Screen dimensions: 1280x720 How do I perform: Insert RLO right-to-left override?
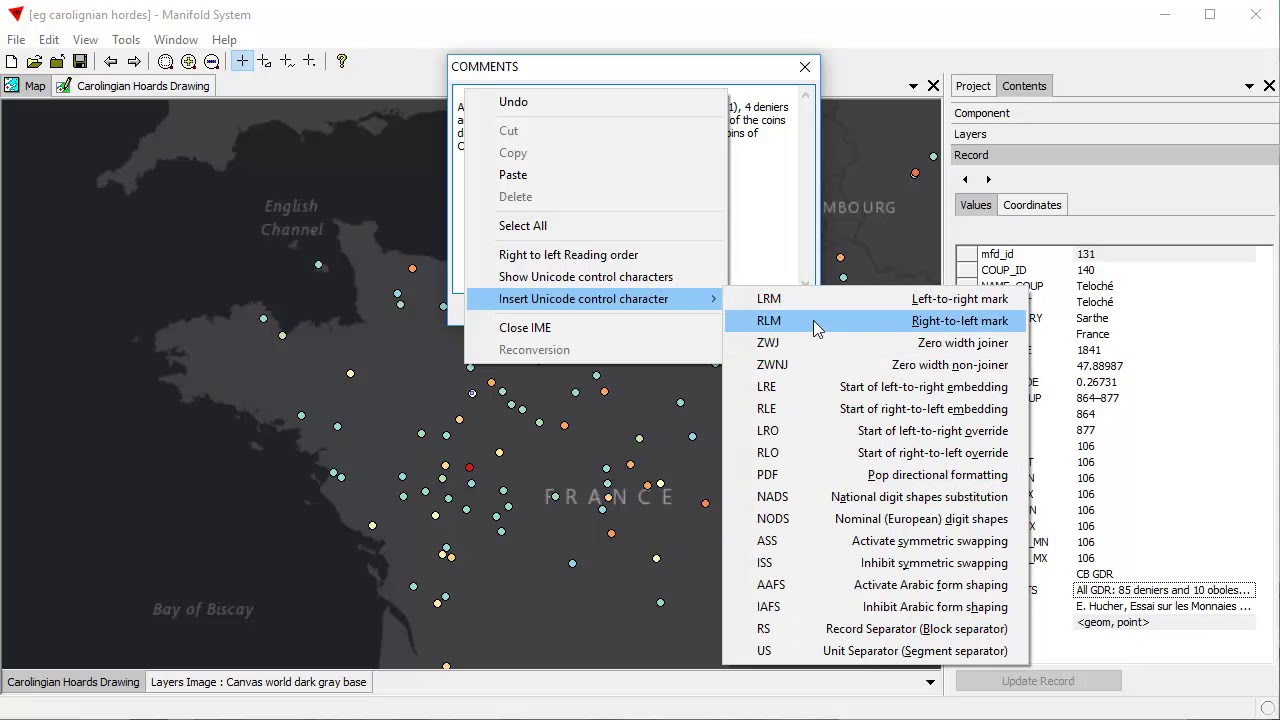[875, 453]
